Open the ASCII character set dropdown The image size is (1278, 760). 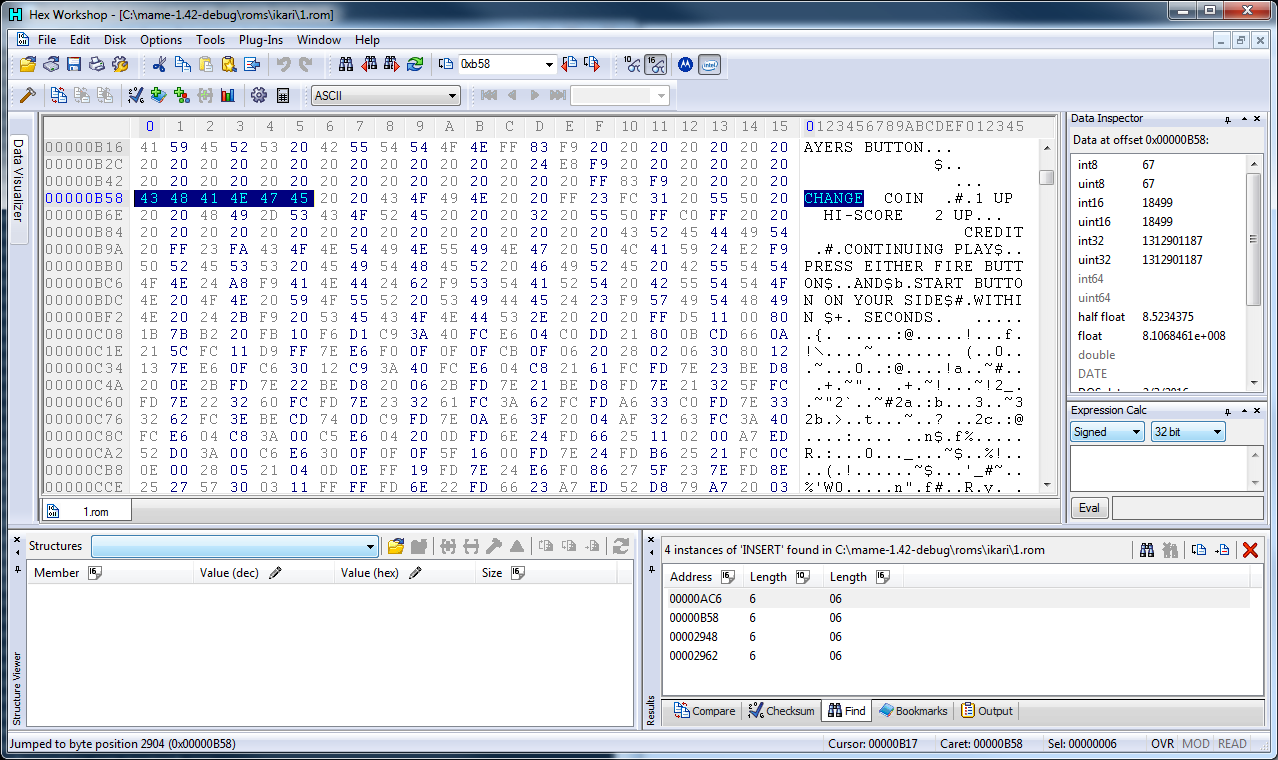click(453, 96)
